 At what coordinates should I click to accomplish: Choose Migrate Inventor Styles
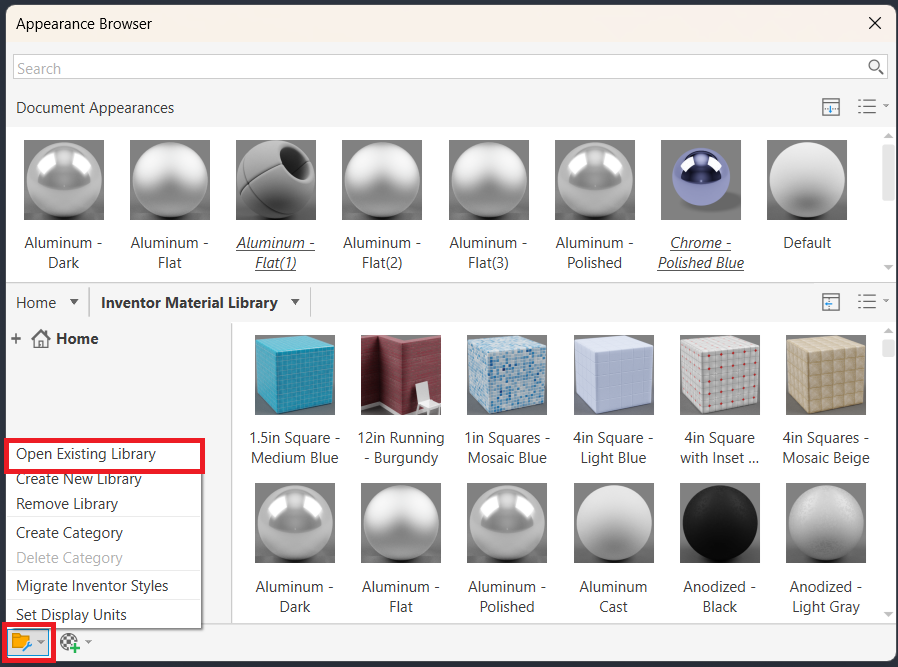pos(104,586)
